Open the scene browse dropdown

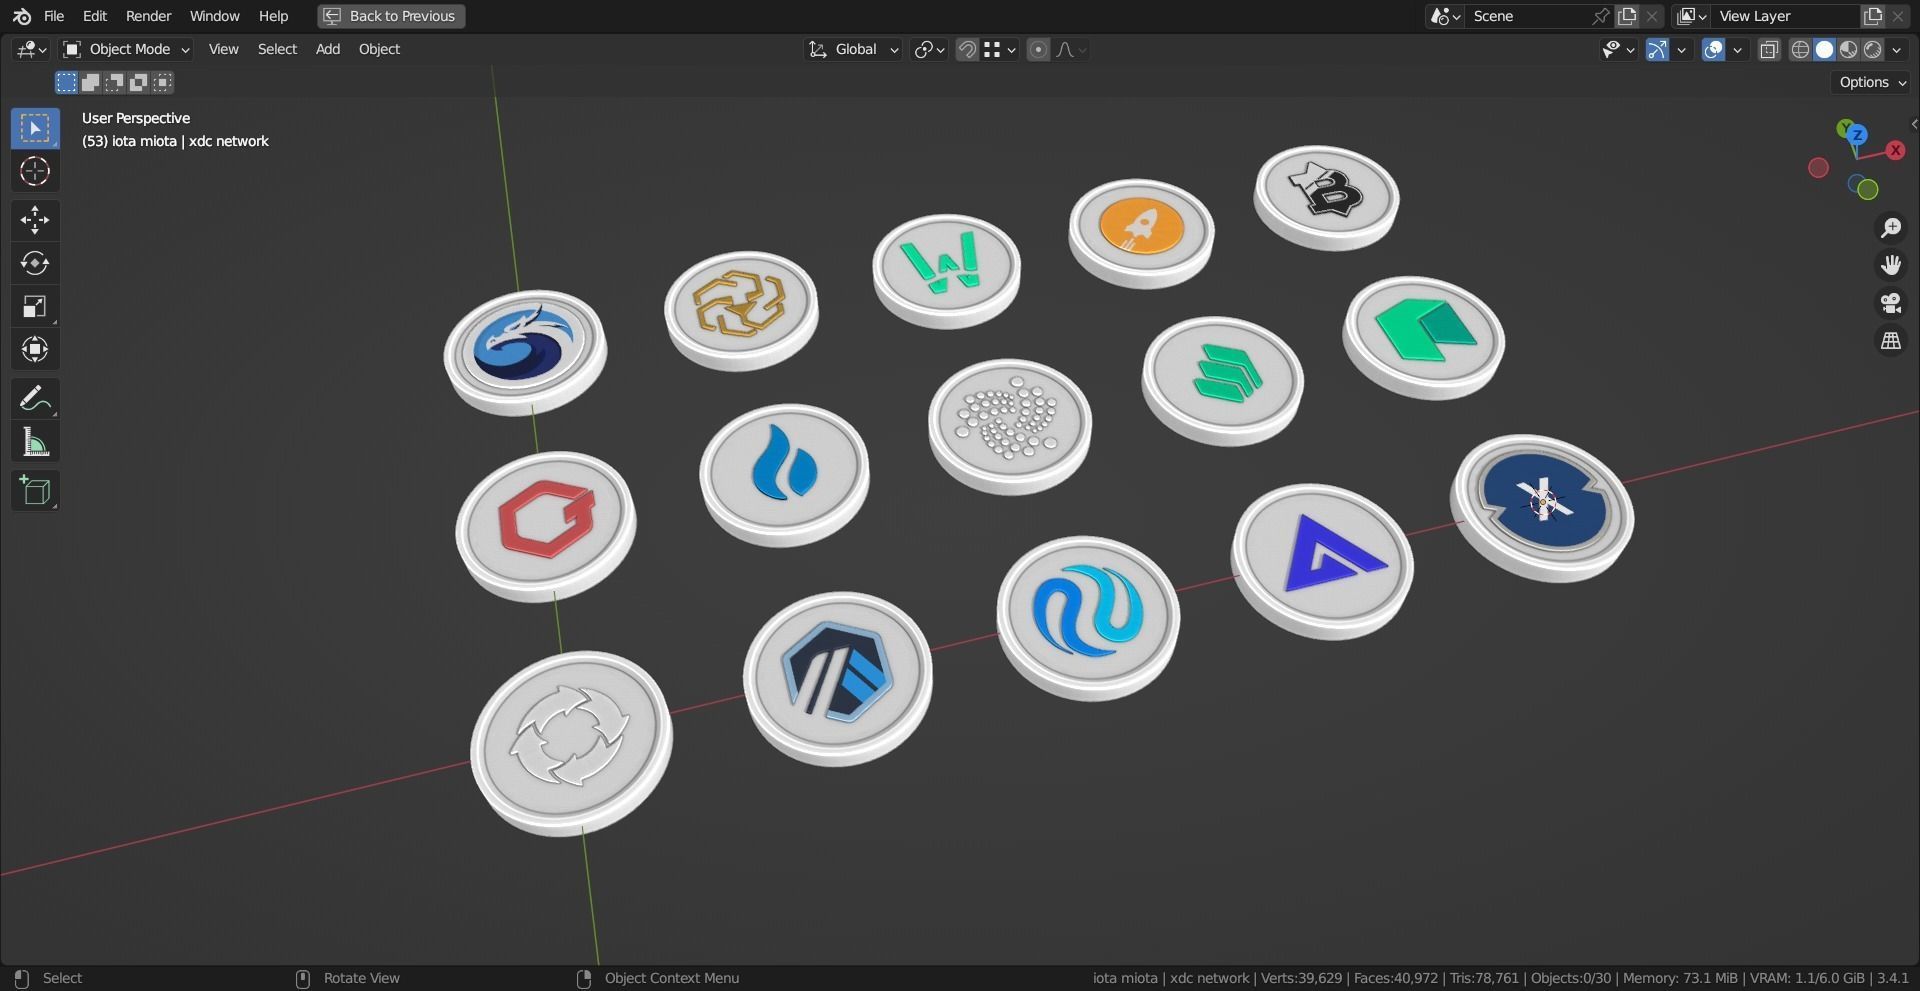[1446, 16]
